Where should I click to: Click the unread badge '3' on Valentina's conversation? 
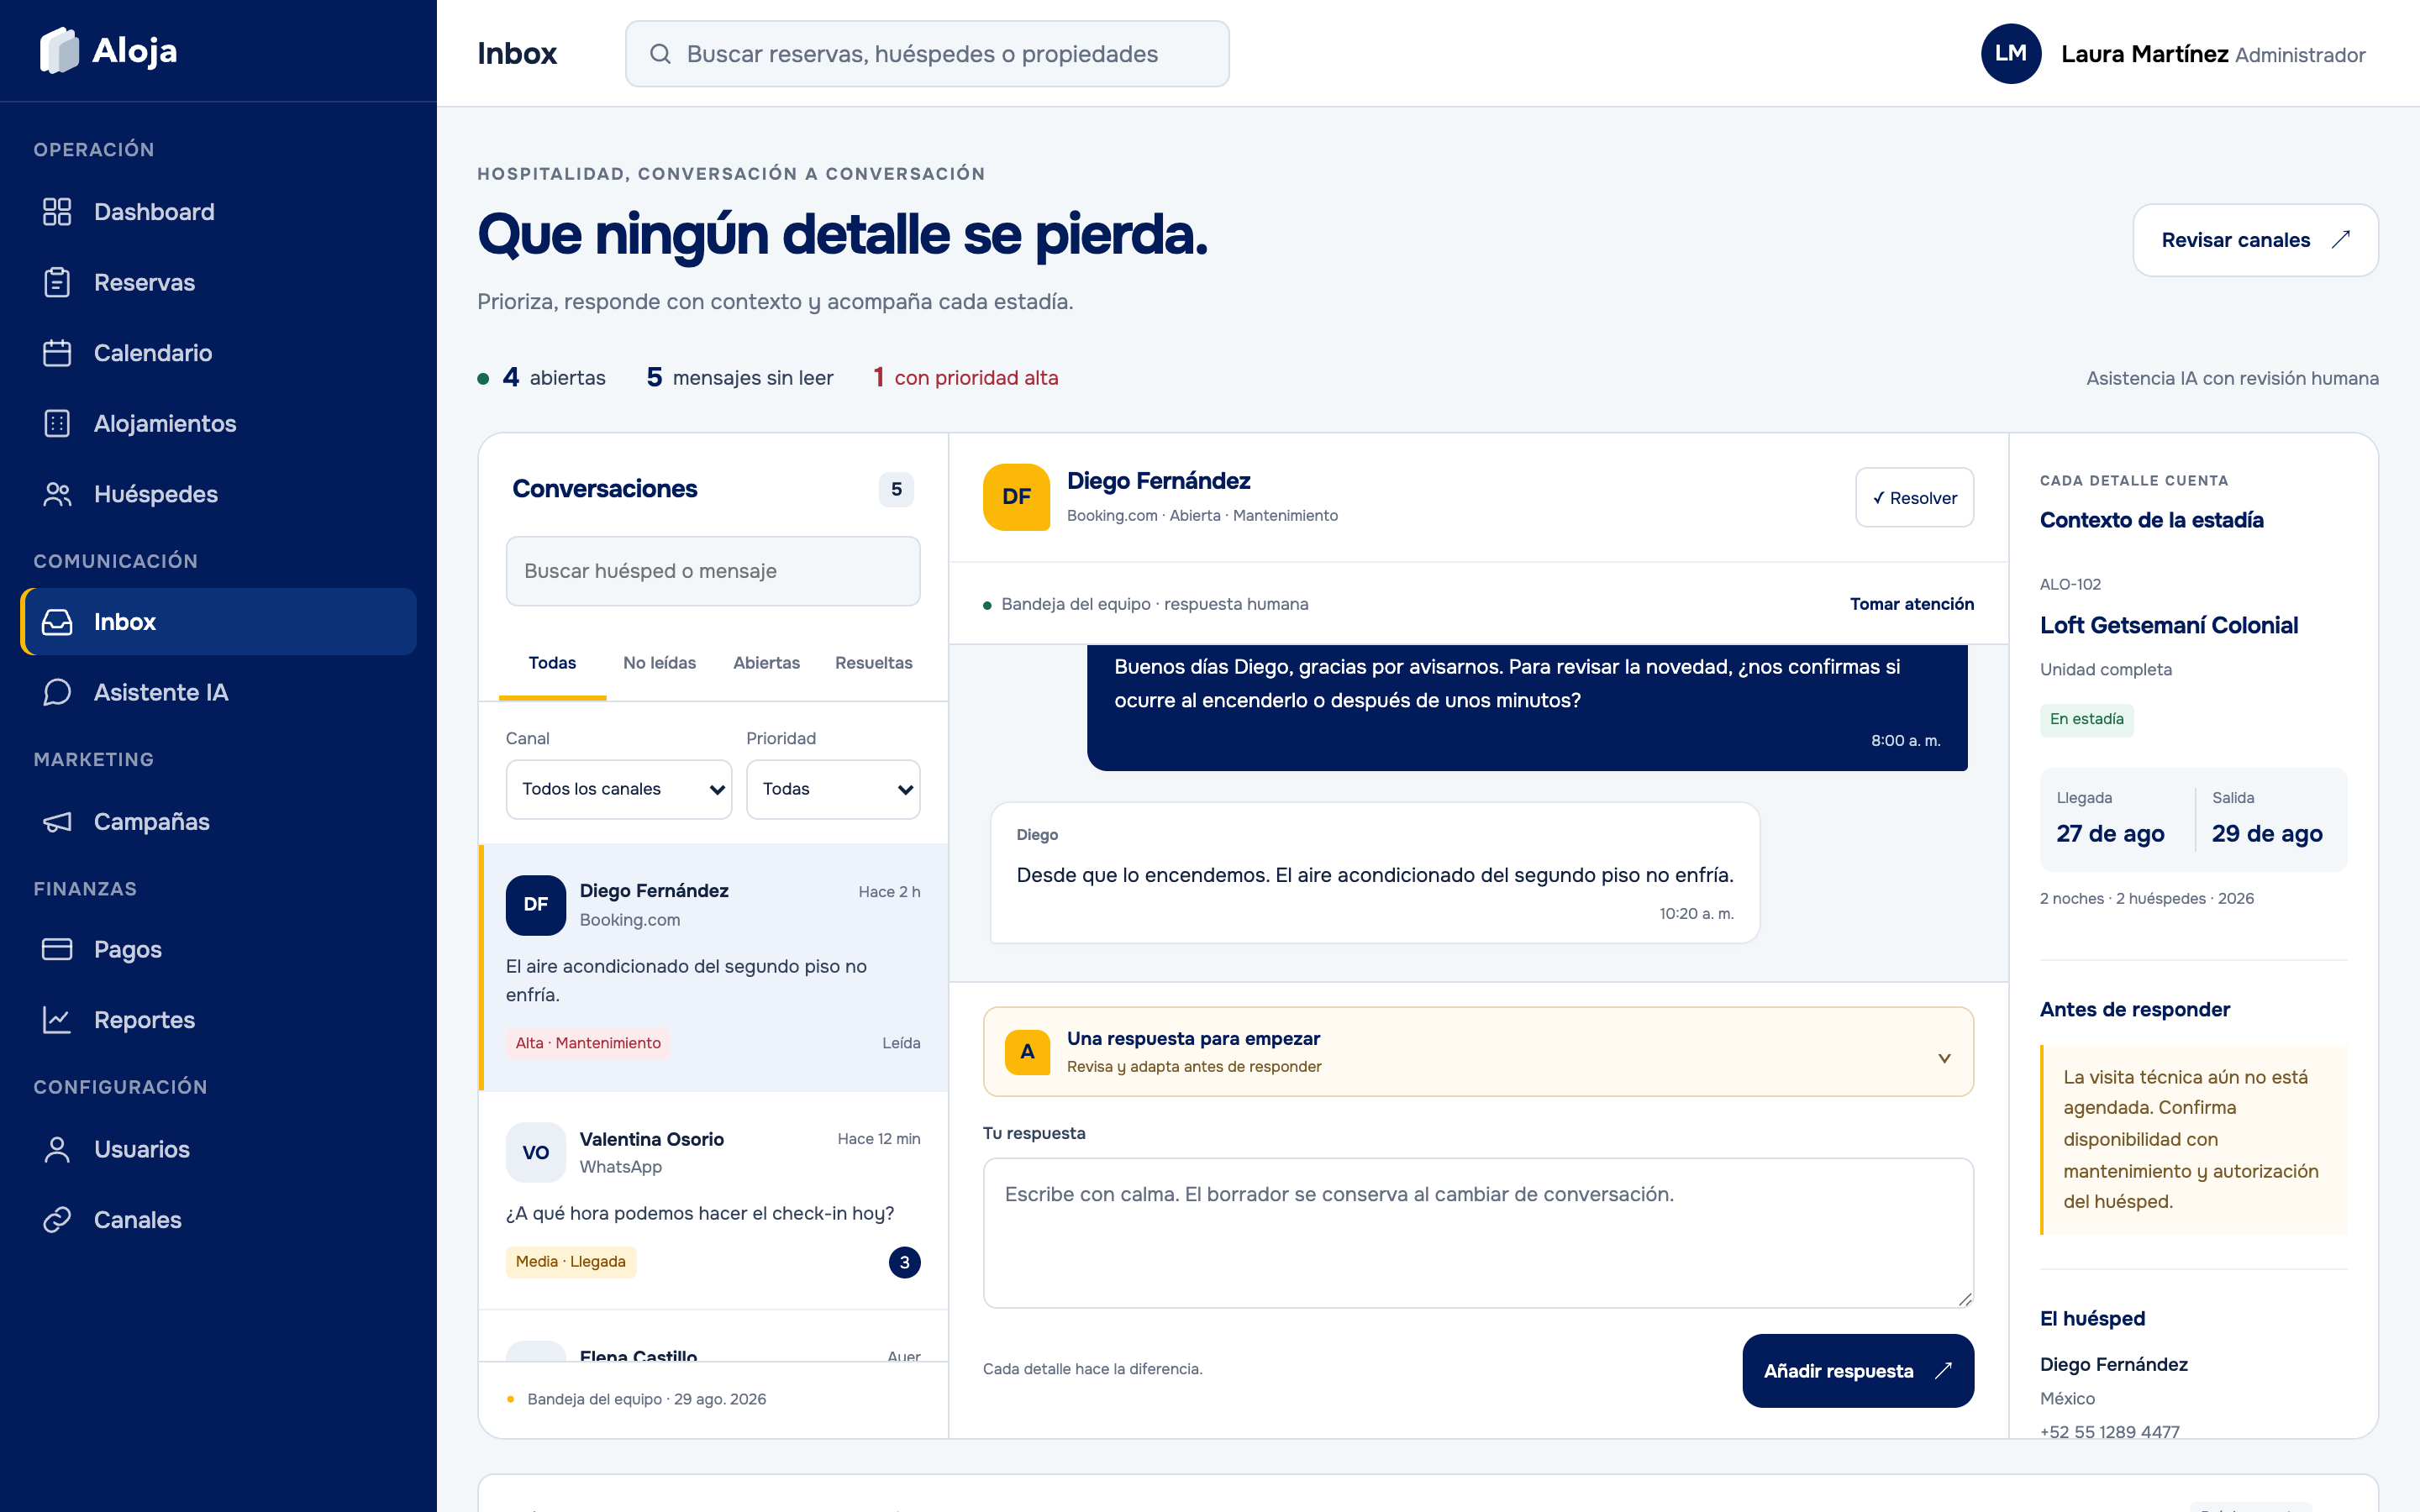pyautogui.click(x=904, y=1262)
